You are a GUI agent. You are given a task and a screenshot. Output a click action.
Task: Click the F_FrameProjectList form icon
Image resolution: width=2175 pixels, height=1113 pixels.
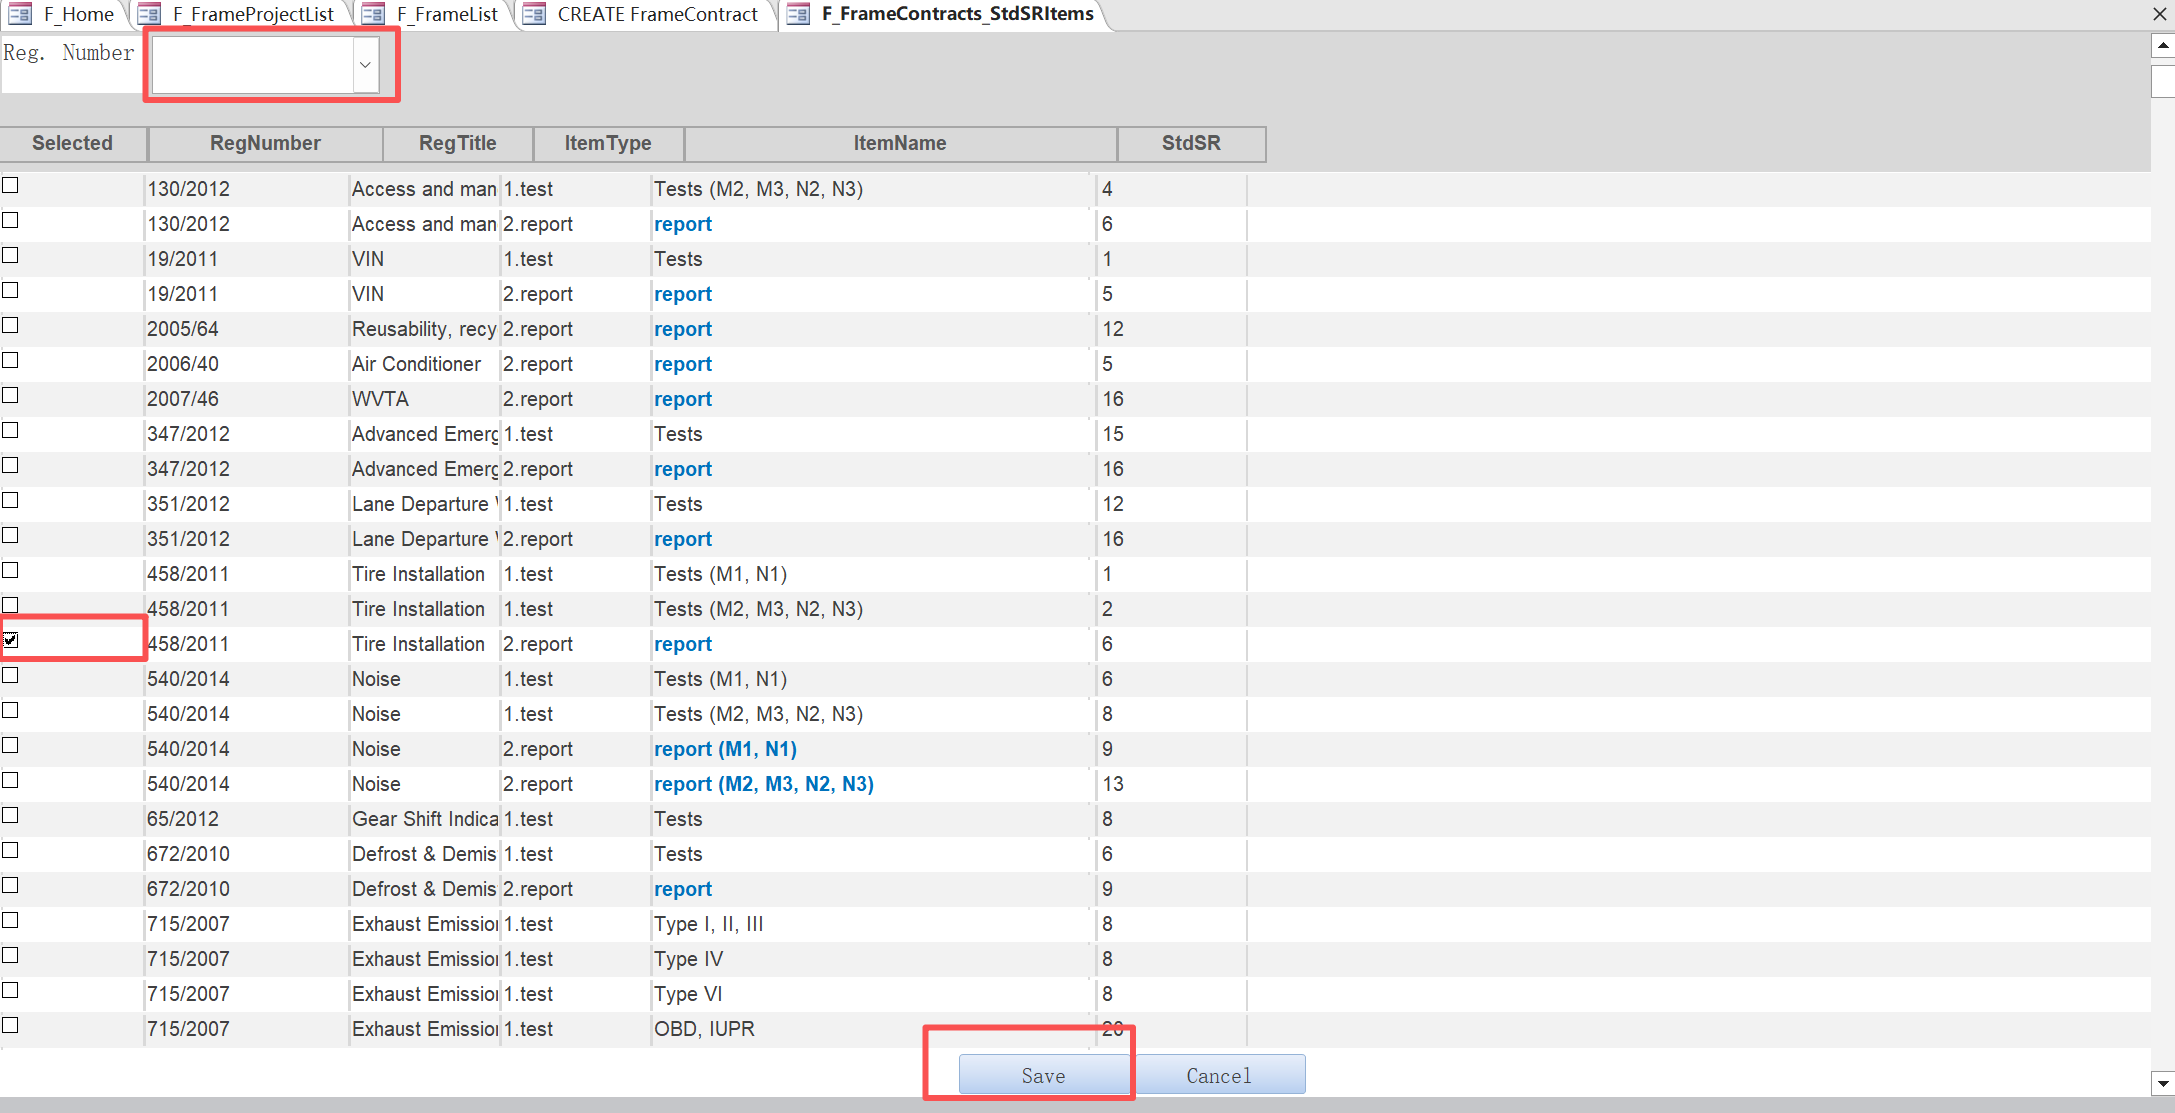[x=150, y=14]
